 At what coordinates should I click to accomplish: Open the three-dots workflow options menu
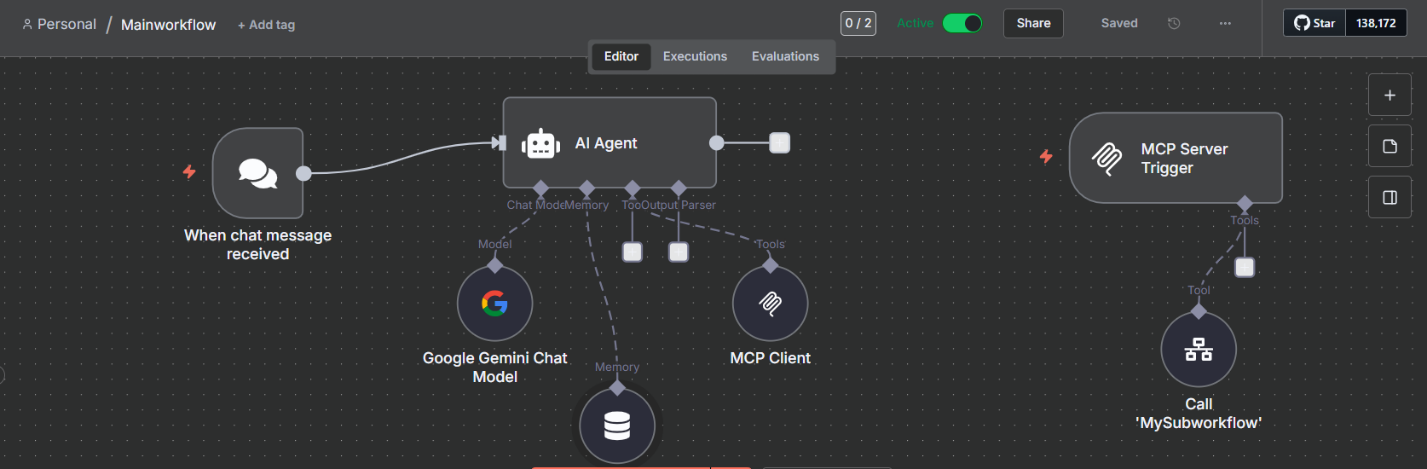tap(1225, 23)
